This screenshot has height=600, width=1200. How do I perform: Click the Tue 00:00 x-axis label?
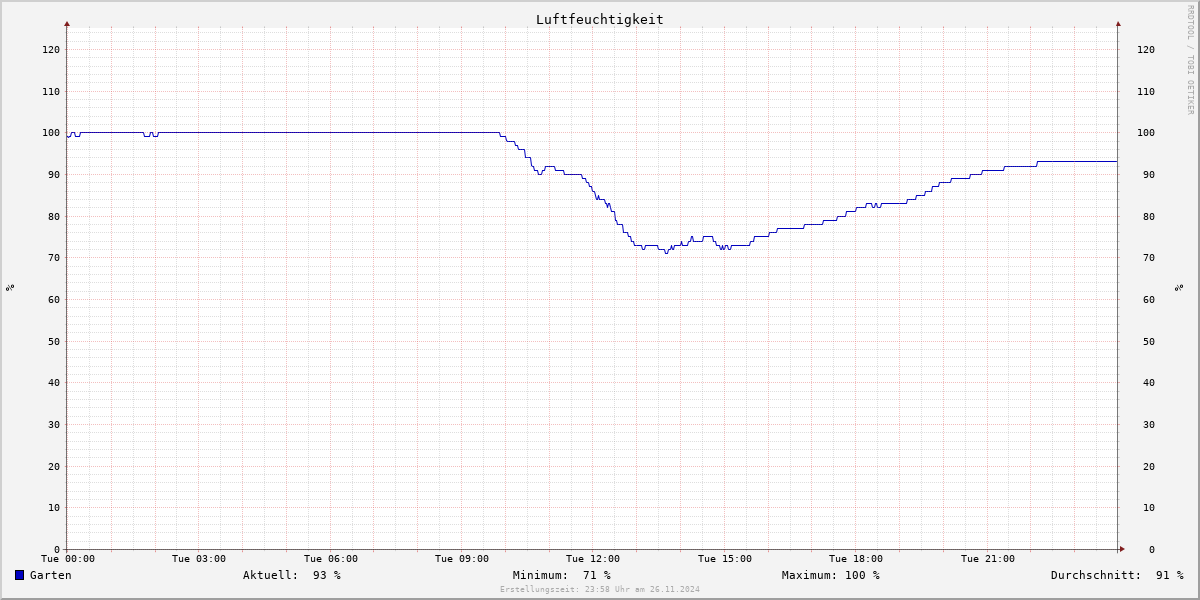pyautogui.click(x=68, y=559)
